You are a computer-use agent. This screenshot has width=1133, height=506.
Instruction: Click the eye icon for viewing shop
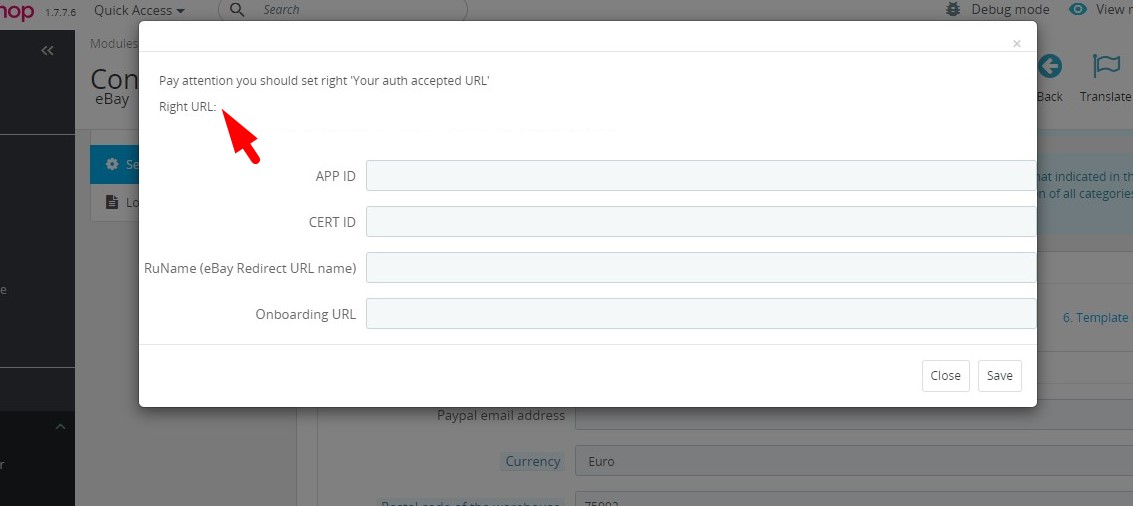tap(1077, 10)
